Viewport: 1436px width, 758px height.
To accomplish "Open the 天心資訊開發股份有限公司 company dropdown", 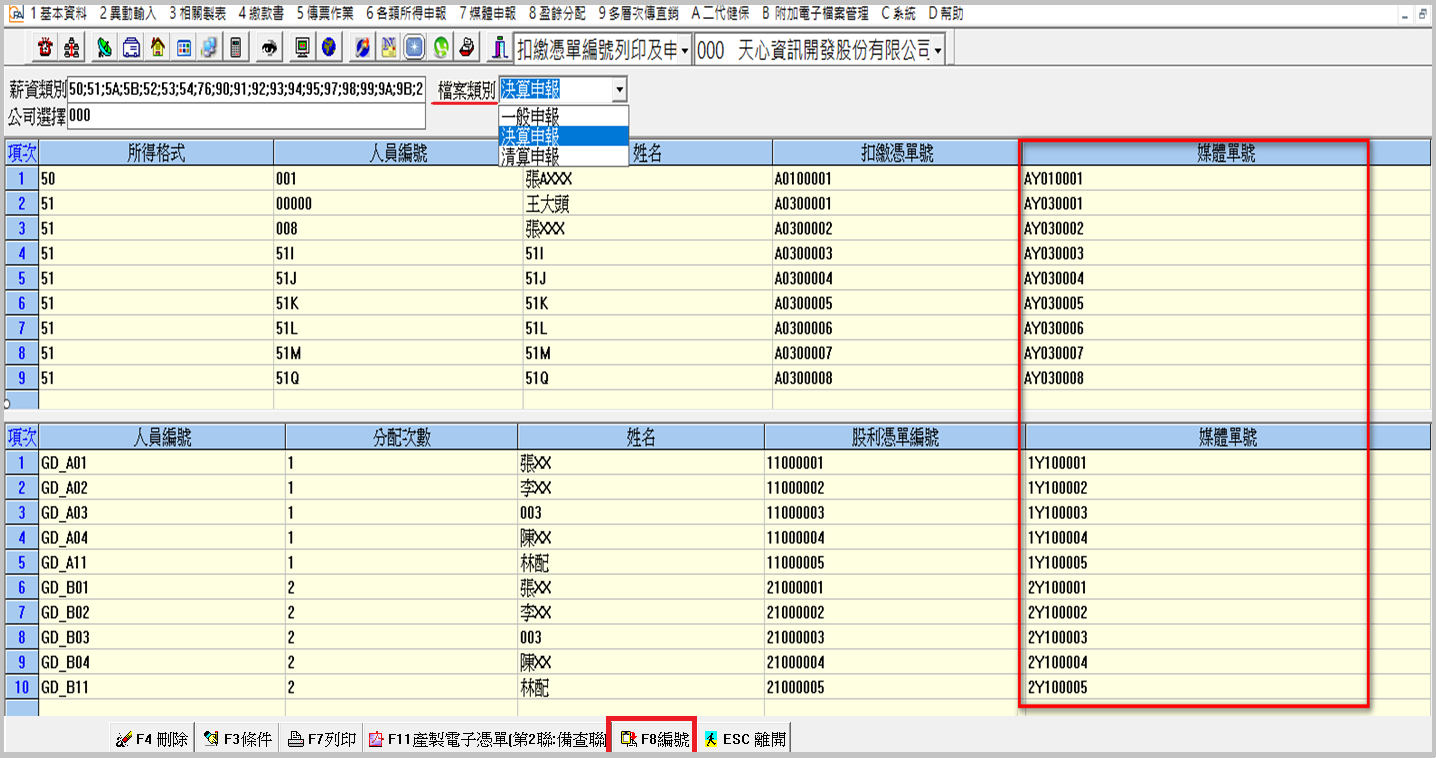I will coord(937,50).
